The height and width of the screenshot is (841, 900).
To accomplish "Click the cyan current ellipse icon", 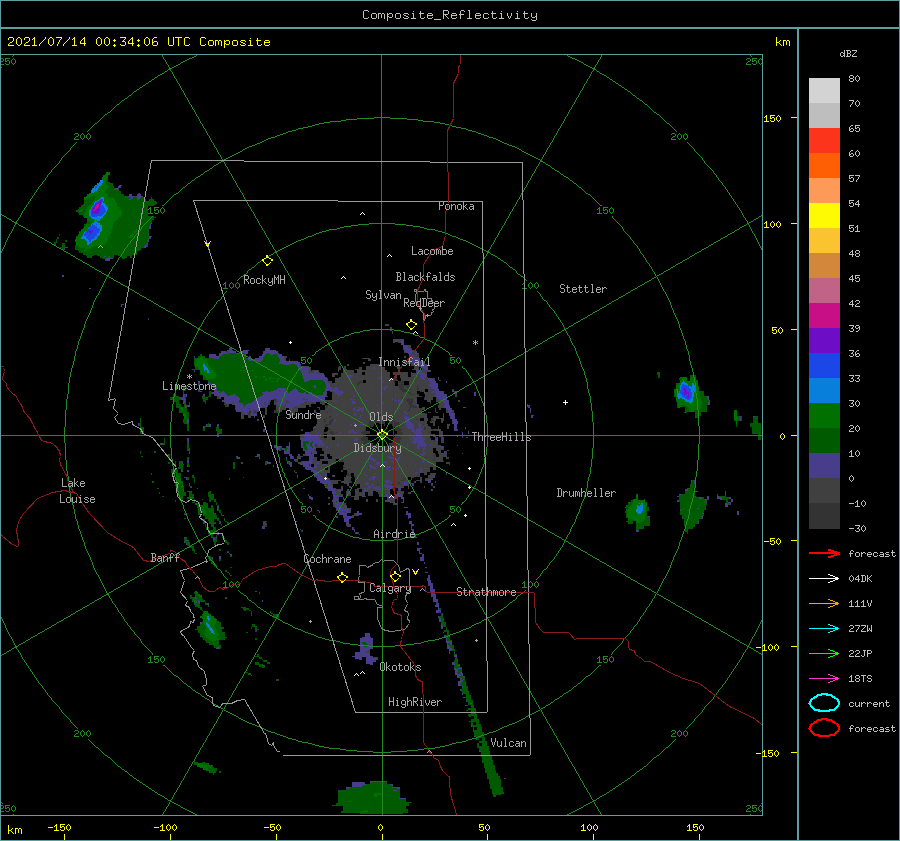I will tap(824, 703).
